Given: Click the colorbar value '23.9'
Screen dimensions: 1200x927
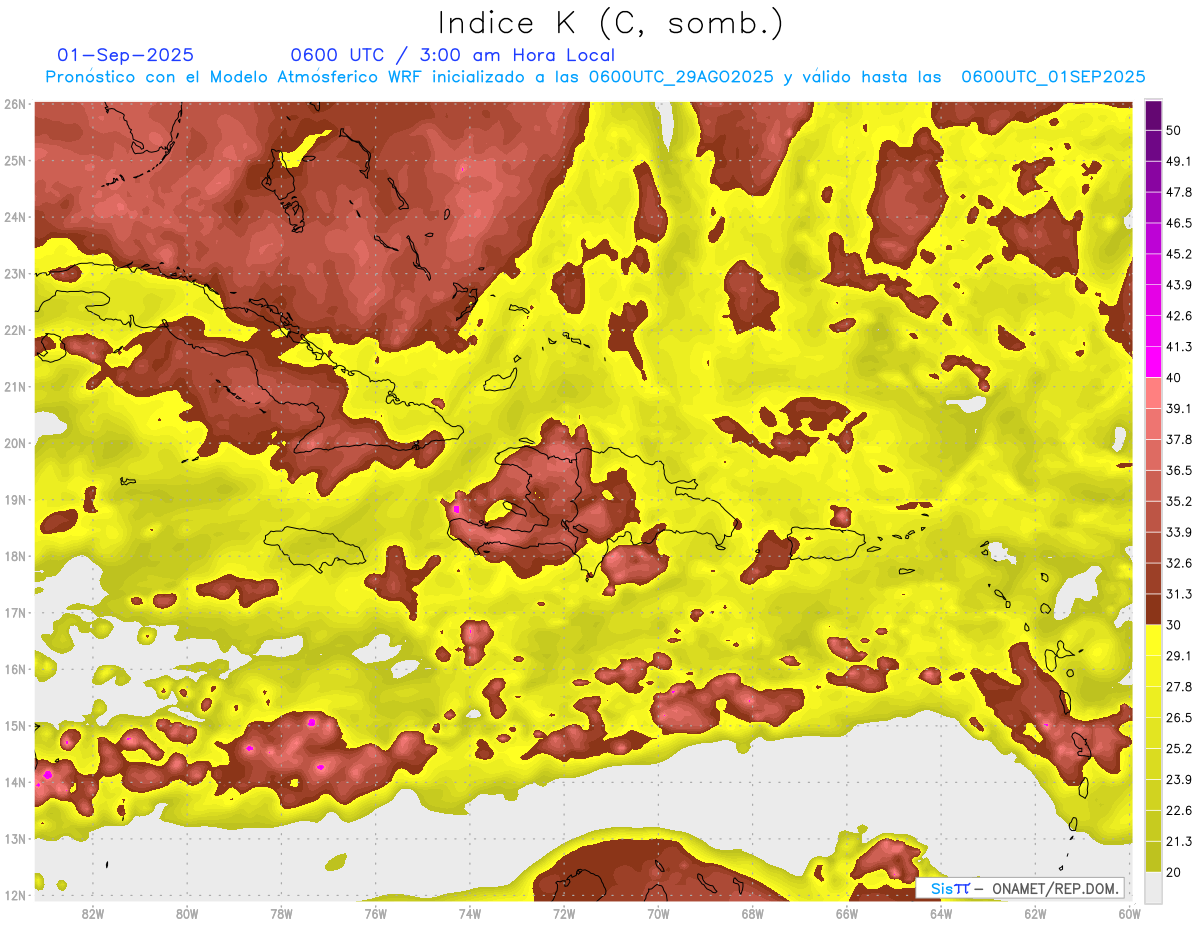Looking at the screenshot, I should click(x=1178, y=780).
